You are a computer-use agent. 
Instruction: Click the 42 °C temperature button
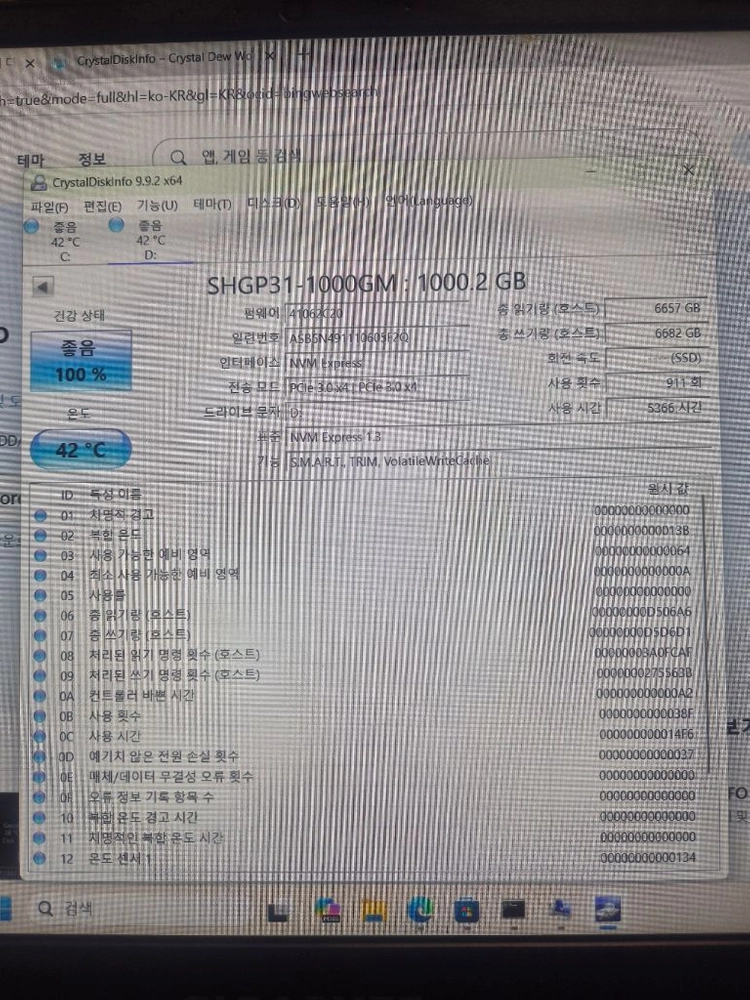point(80,450)
